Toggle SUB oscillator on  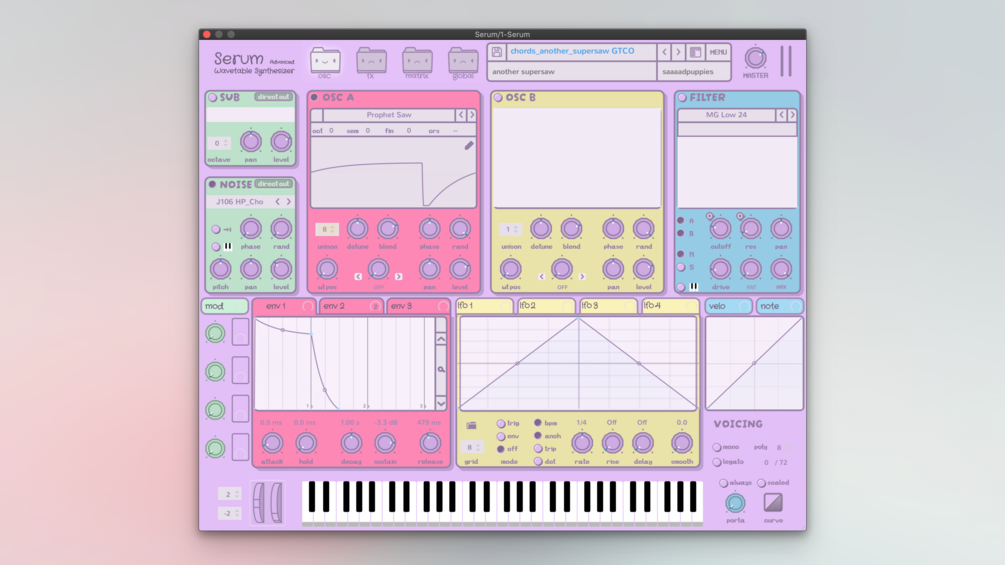[x=213, y=98]
